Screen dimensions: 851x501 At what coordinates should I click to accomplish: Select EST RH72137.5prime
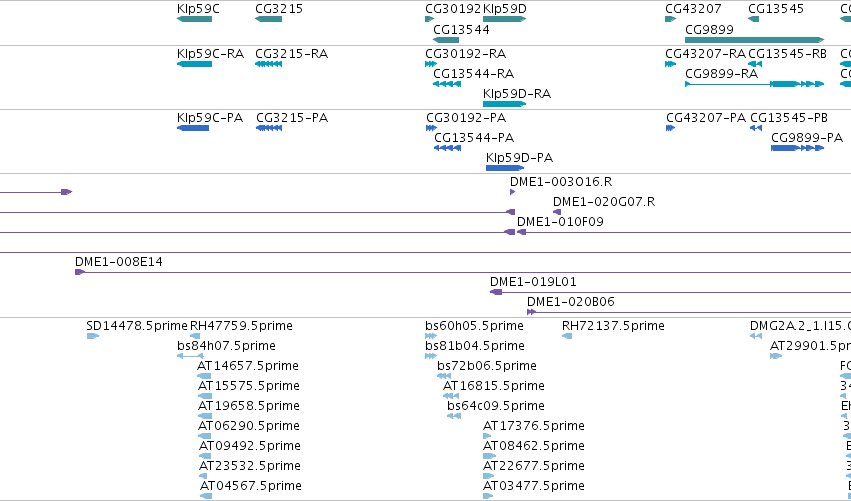pyautogui.click(x=567, y=337)
